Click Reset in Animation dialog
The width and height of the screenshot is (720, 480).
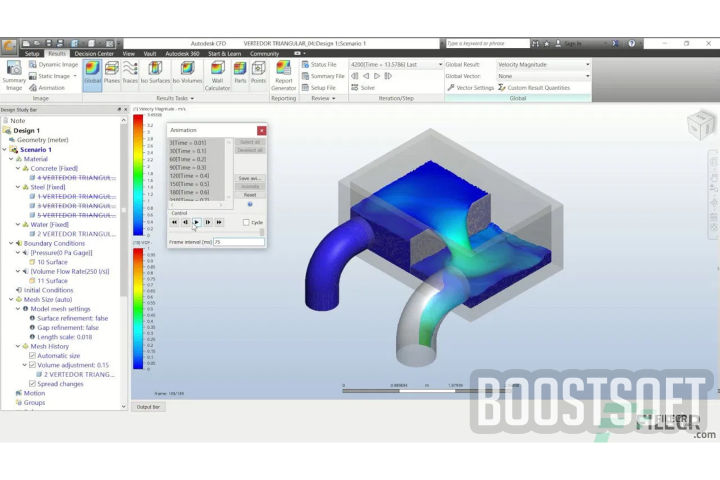(250, 195)
